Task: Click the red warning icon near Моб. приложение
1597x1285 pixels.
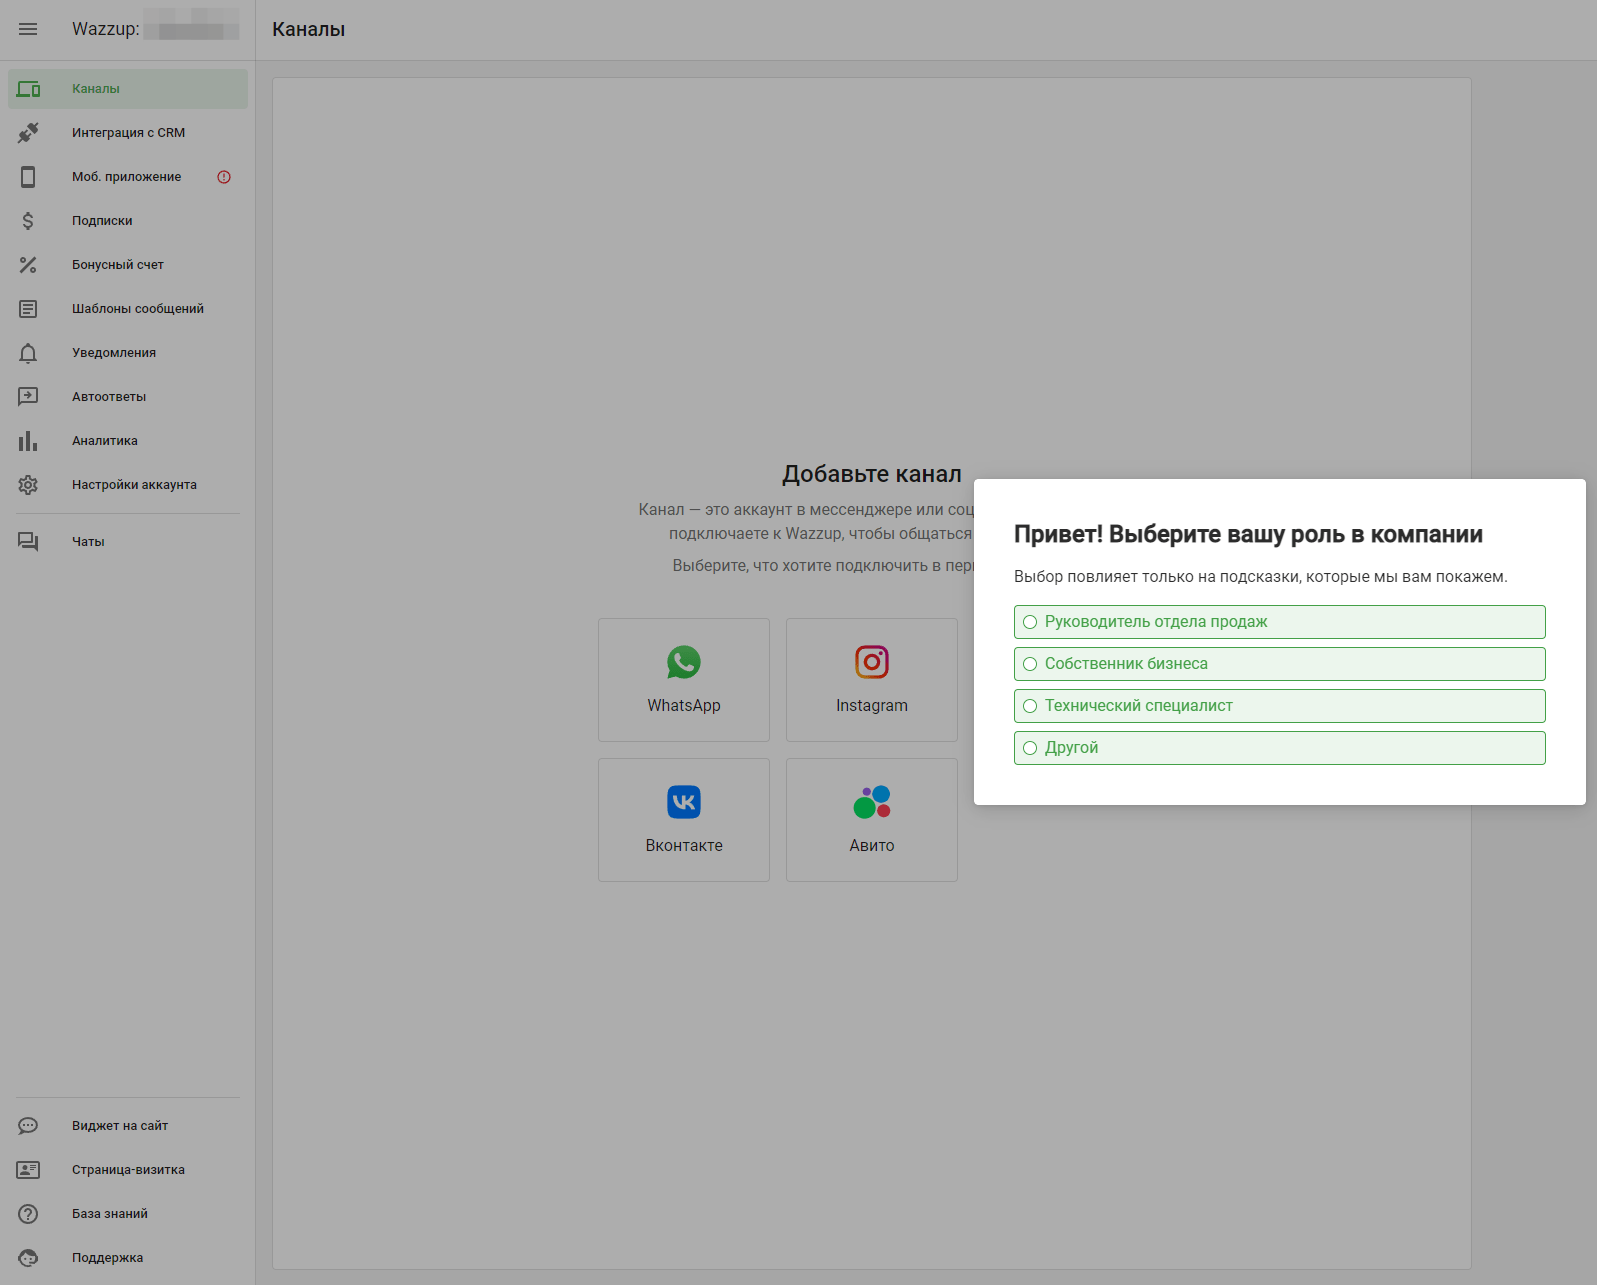Action: [x=224, y=177]
